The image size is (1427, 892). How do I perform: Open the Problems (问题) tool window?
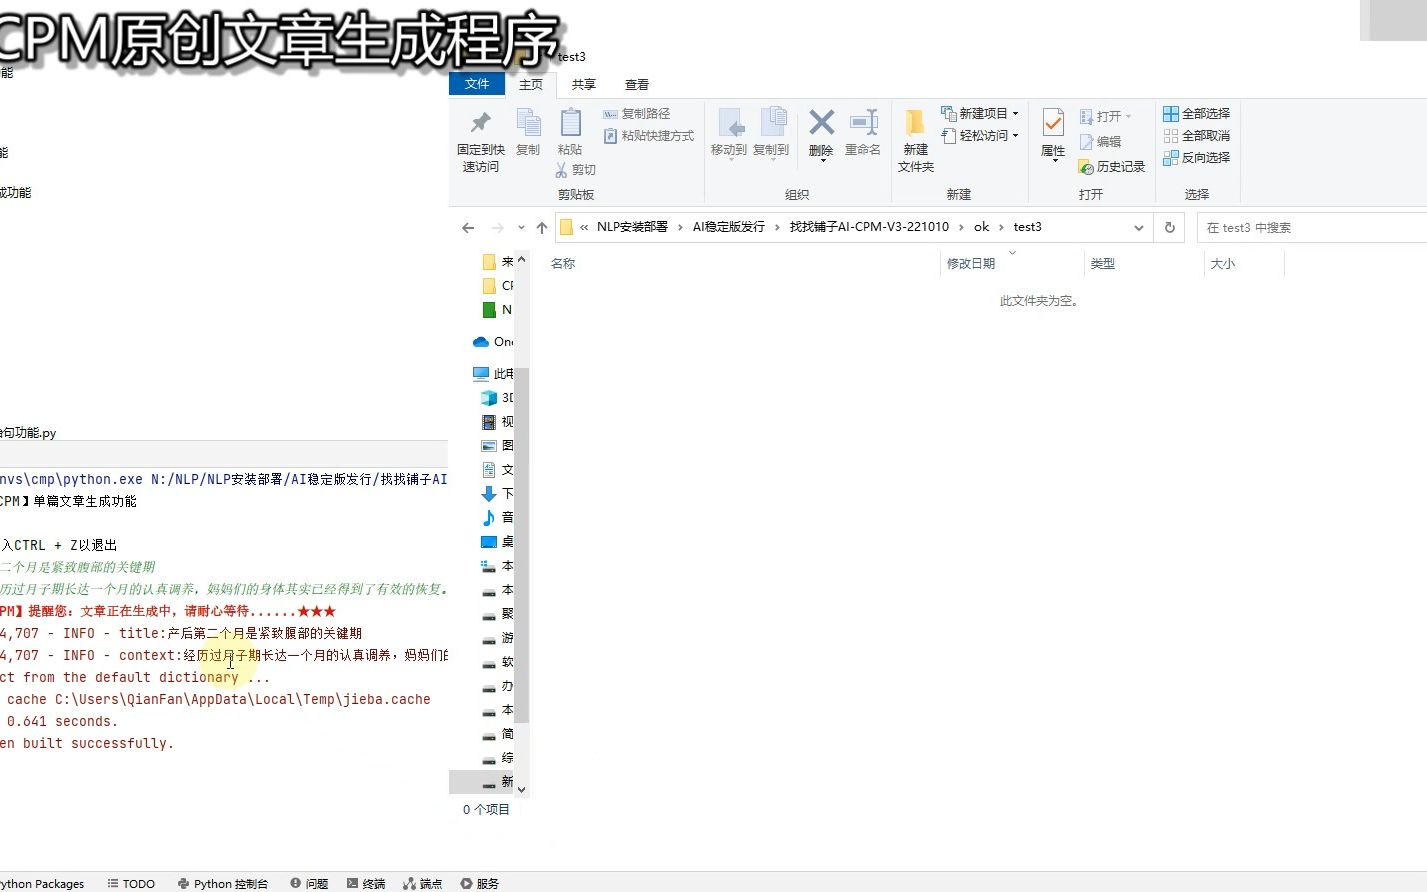309,884
